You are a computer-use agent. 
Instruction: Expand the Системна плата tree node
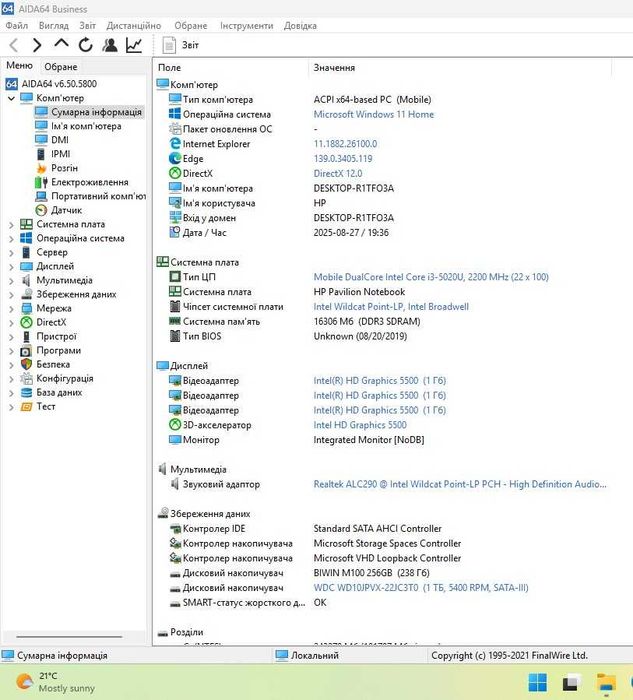[x=11, y=225]
